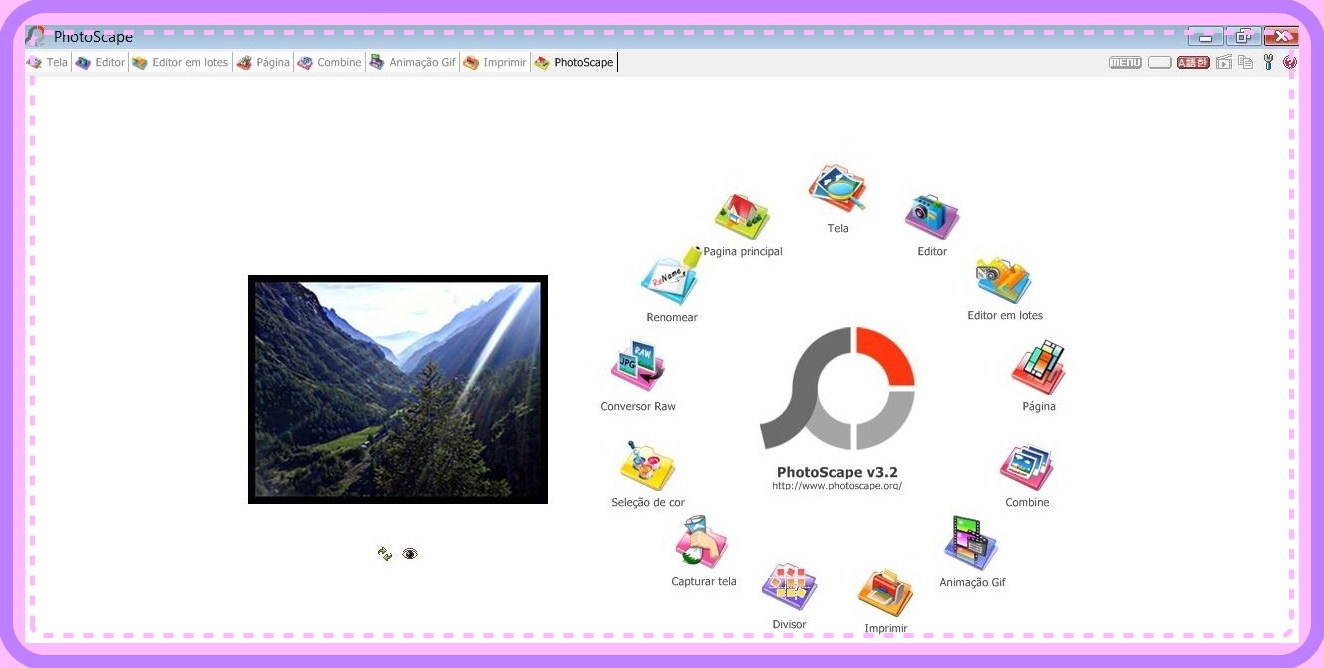Viewport: 1324px width, 668px height.
Task: Select the Combine tab
Action: tap(329, 62)
